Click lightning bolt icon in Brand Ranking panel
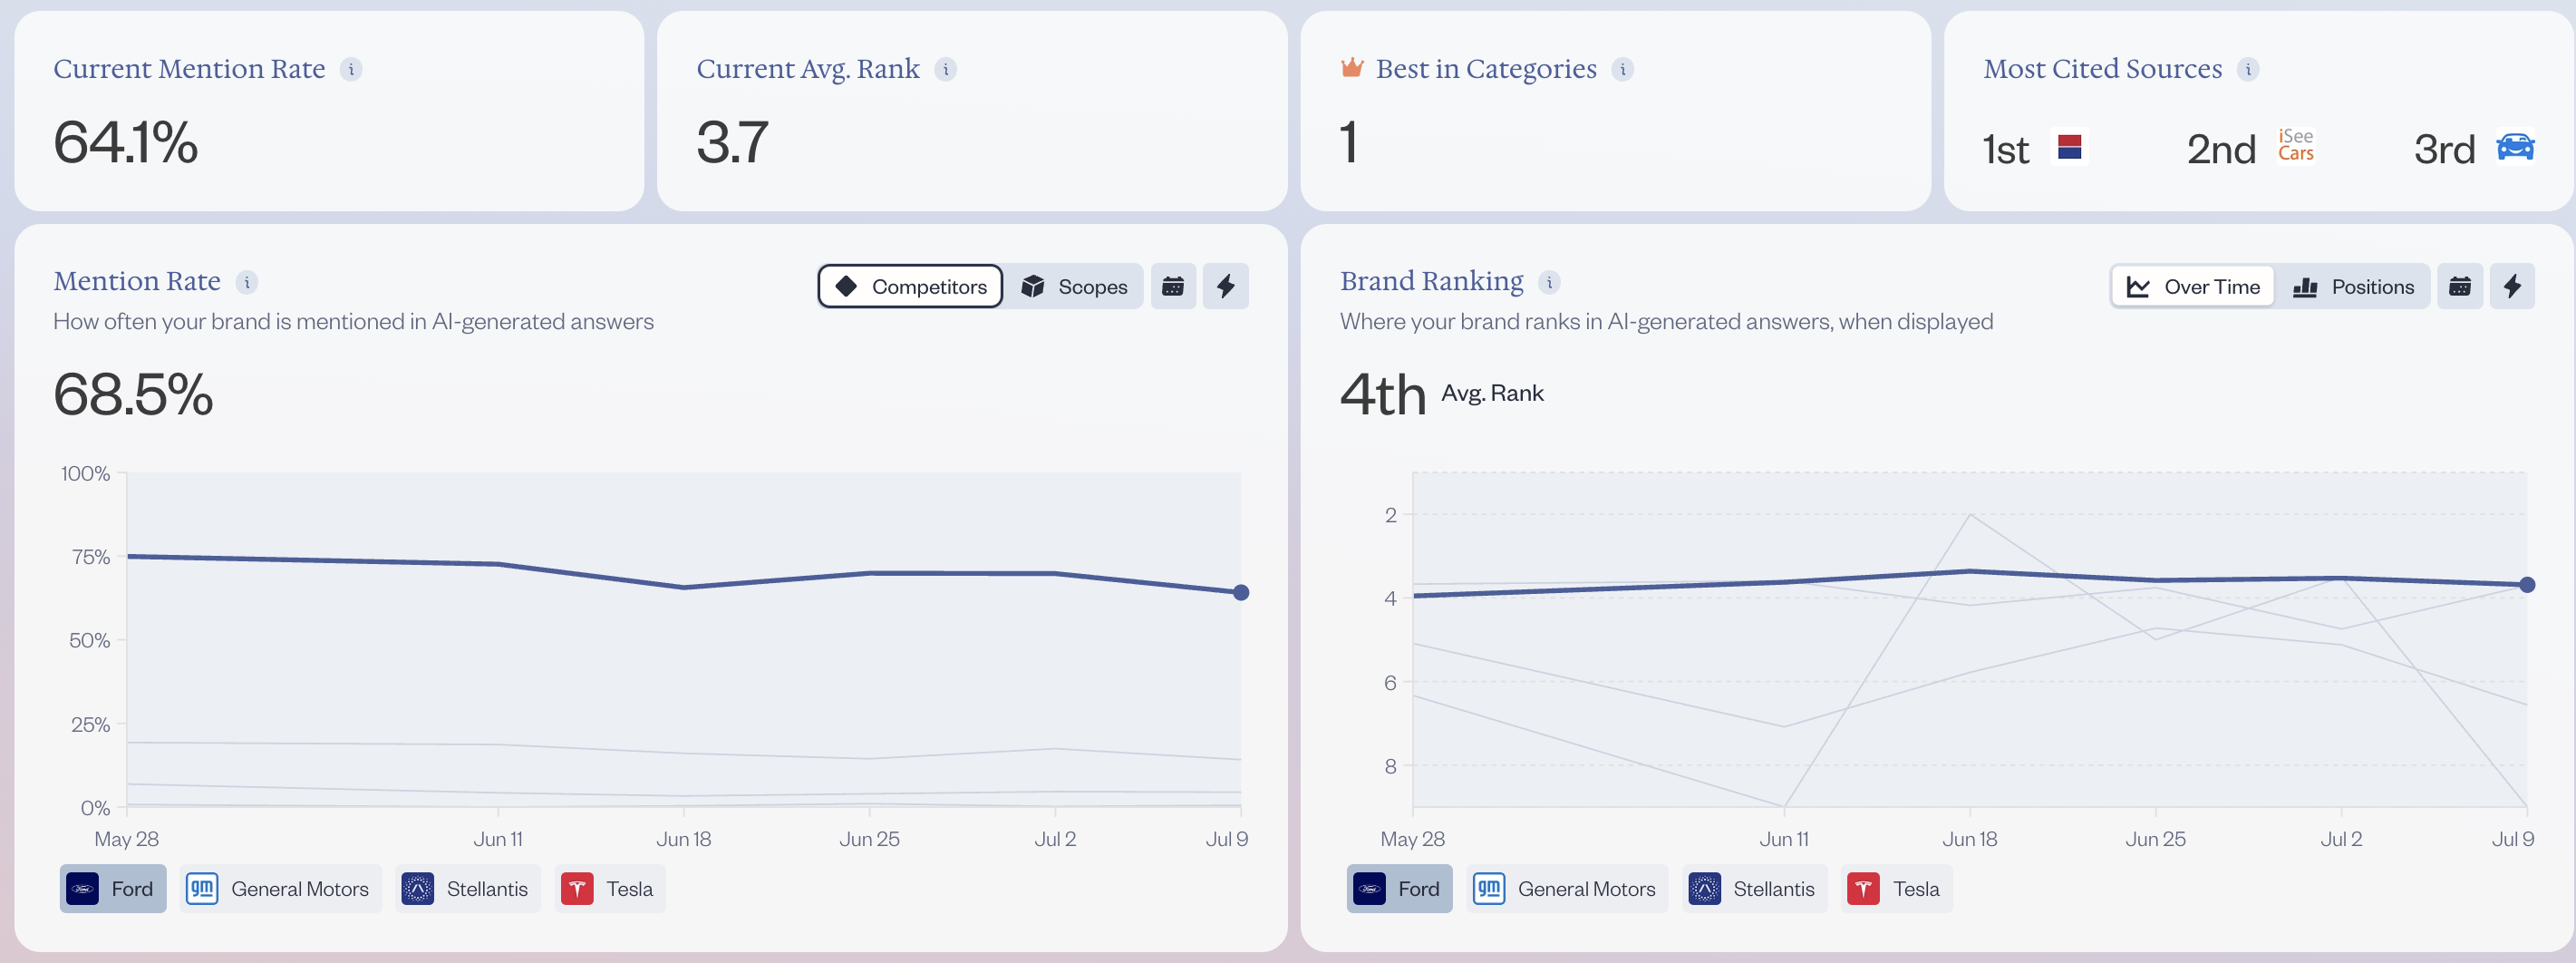The image size is (2576, 963). [x=2511, y=287]
